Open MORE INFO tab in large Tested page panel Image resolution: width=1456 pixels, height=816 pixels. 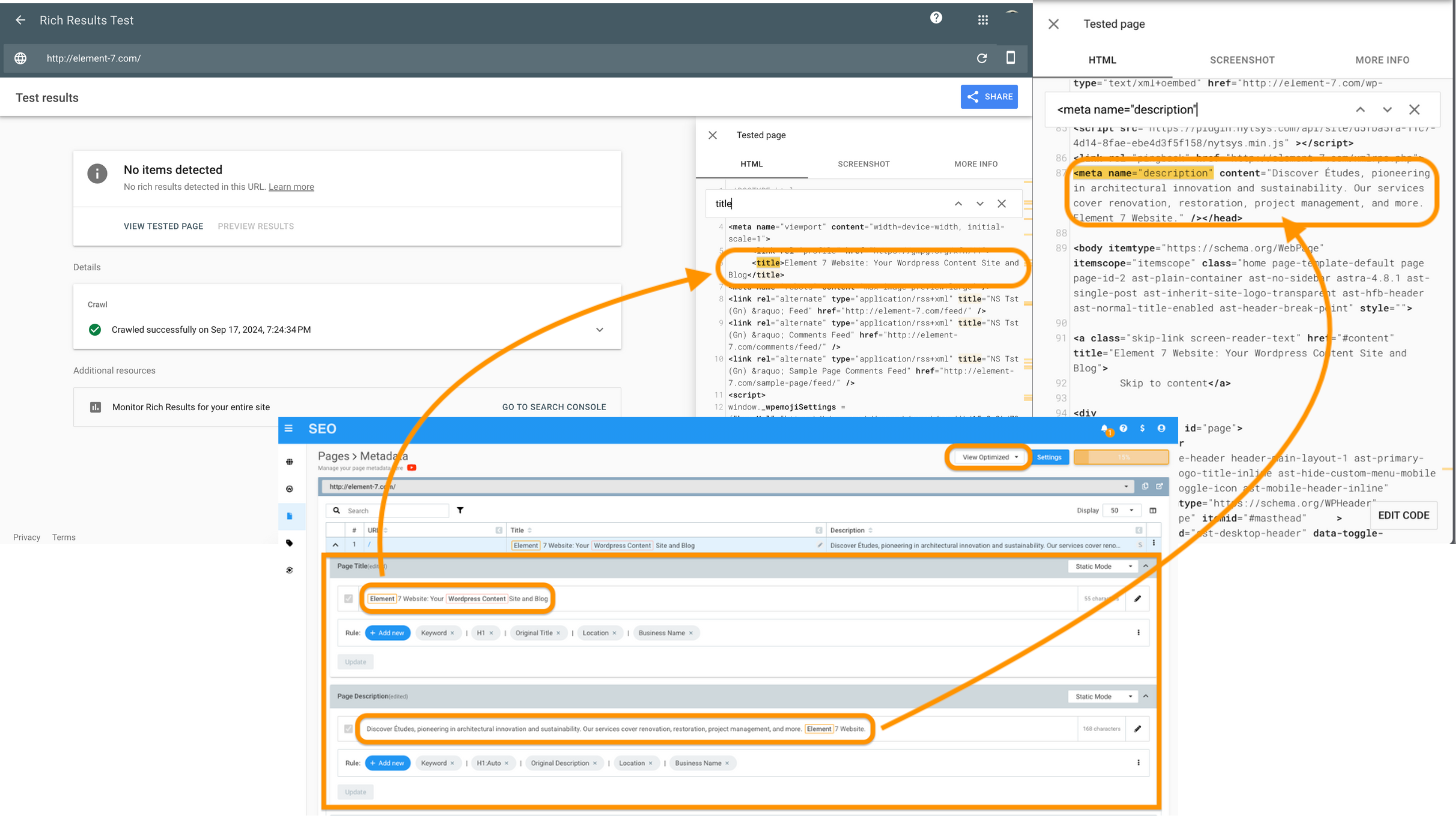point(1382,60)
